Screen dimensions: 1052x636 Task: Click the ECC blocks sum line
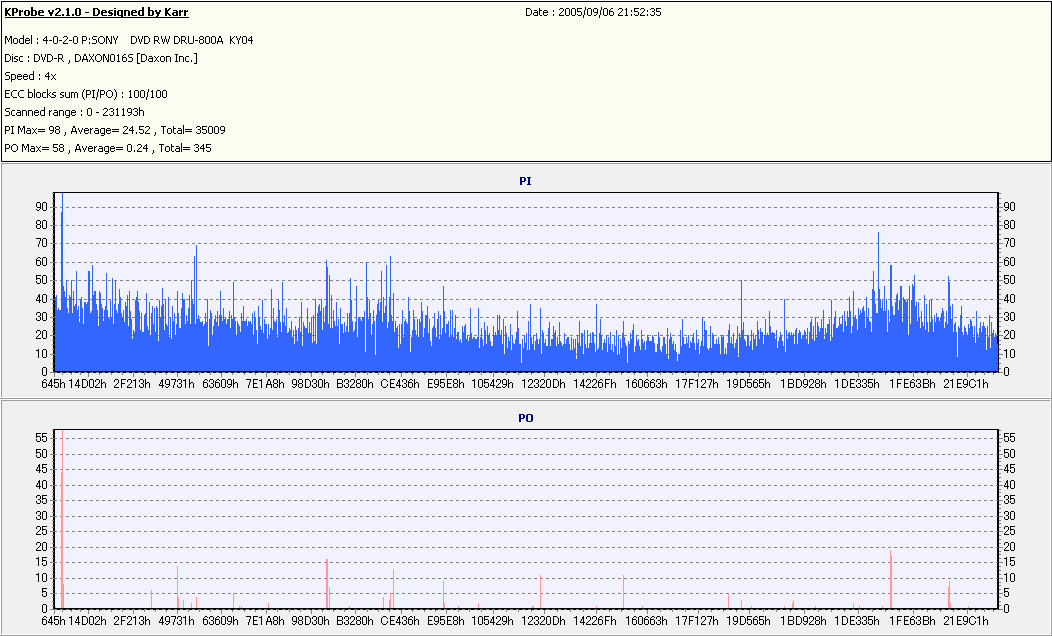pos(86,95)
